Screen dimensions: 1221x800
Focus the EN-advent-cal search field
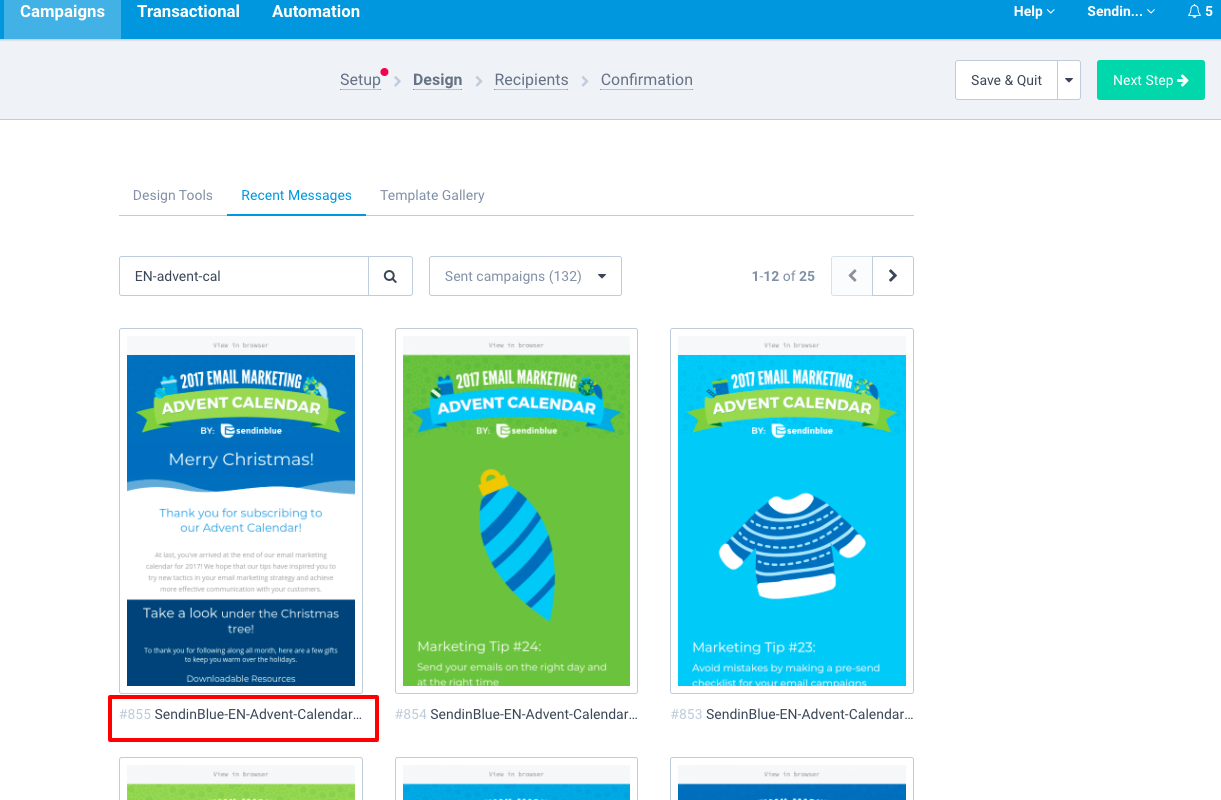(244, 276)
